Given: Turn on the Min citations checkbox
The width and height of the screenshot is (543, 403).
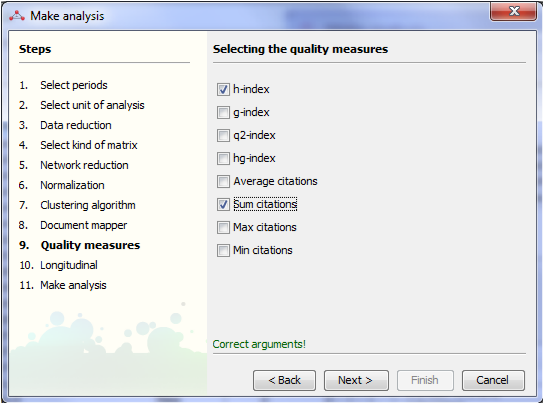Looking at the screenshot, I should pyautogui.click(x=223, y=250).
